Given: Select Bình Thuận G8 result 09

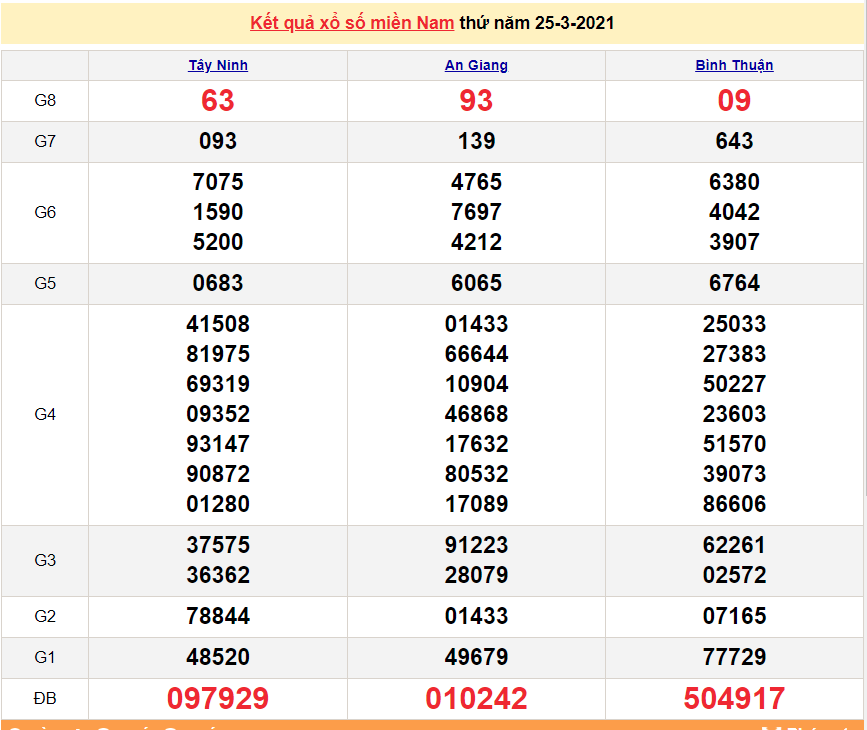Looking at the screenshot, I should point(734,101).
